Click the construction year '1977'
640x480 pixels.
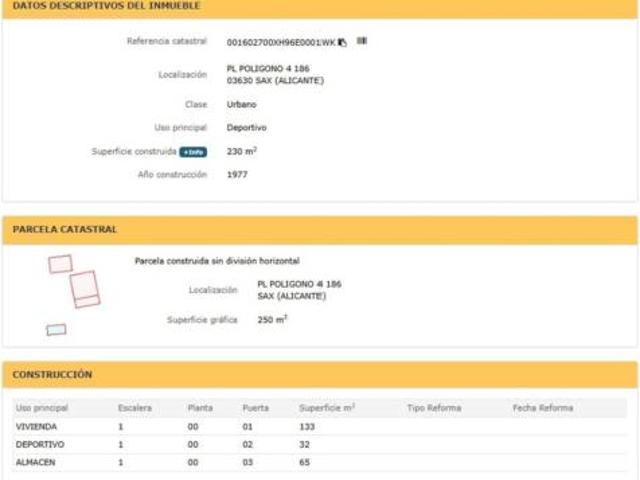coord(237,175)
